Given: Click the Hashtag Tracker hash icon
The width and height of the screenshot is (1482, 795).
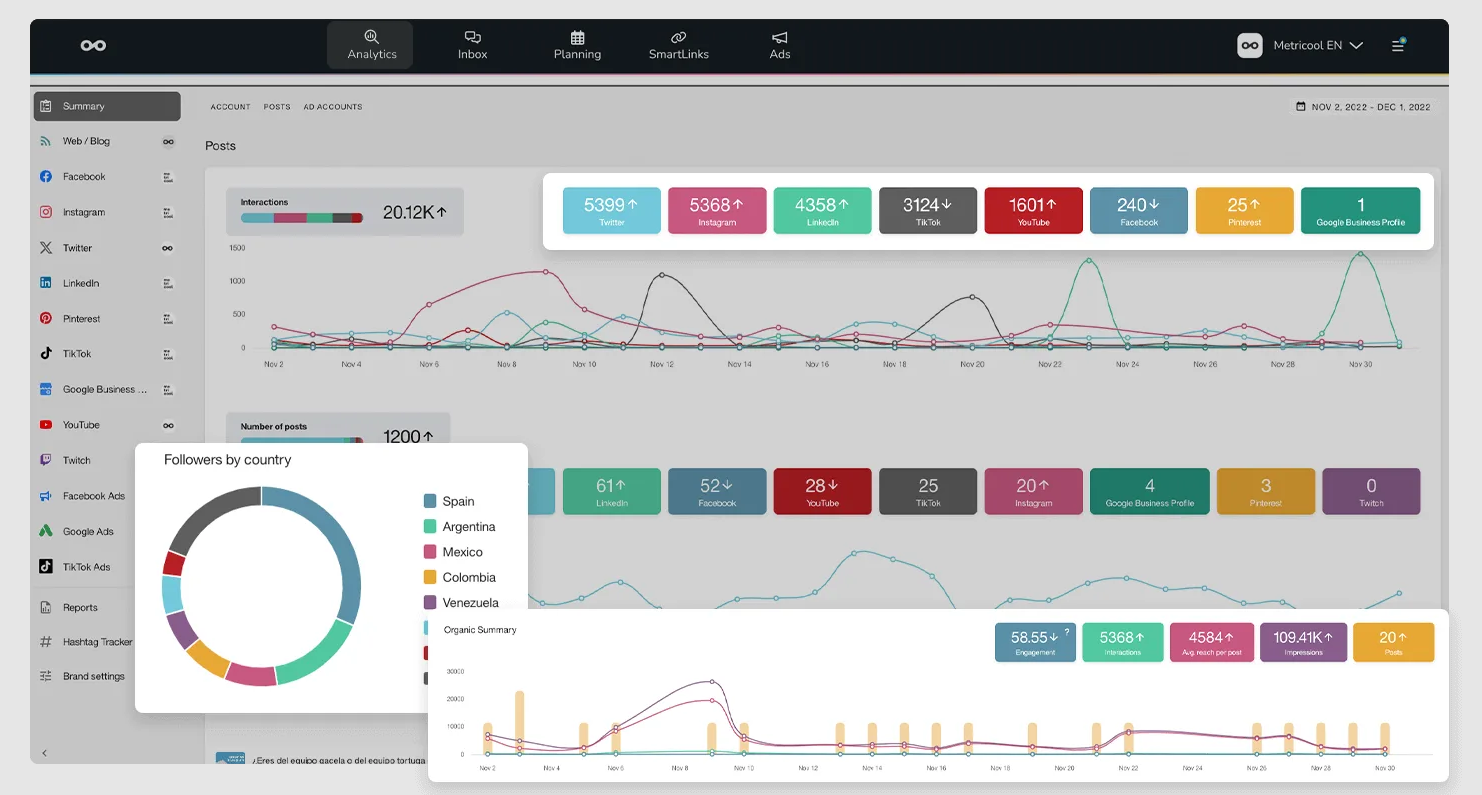Looking at the screenshot, I should click(x=46, y=642).
